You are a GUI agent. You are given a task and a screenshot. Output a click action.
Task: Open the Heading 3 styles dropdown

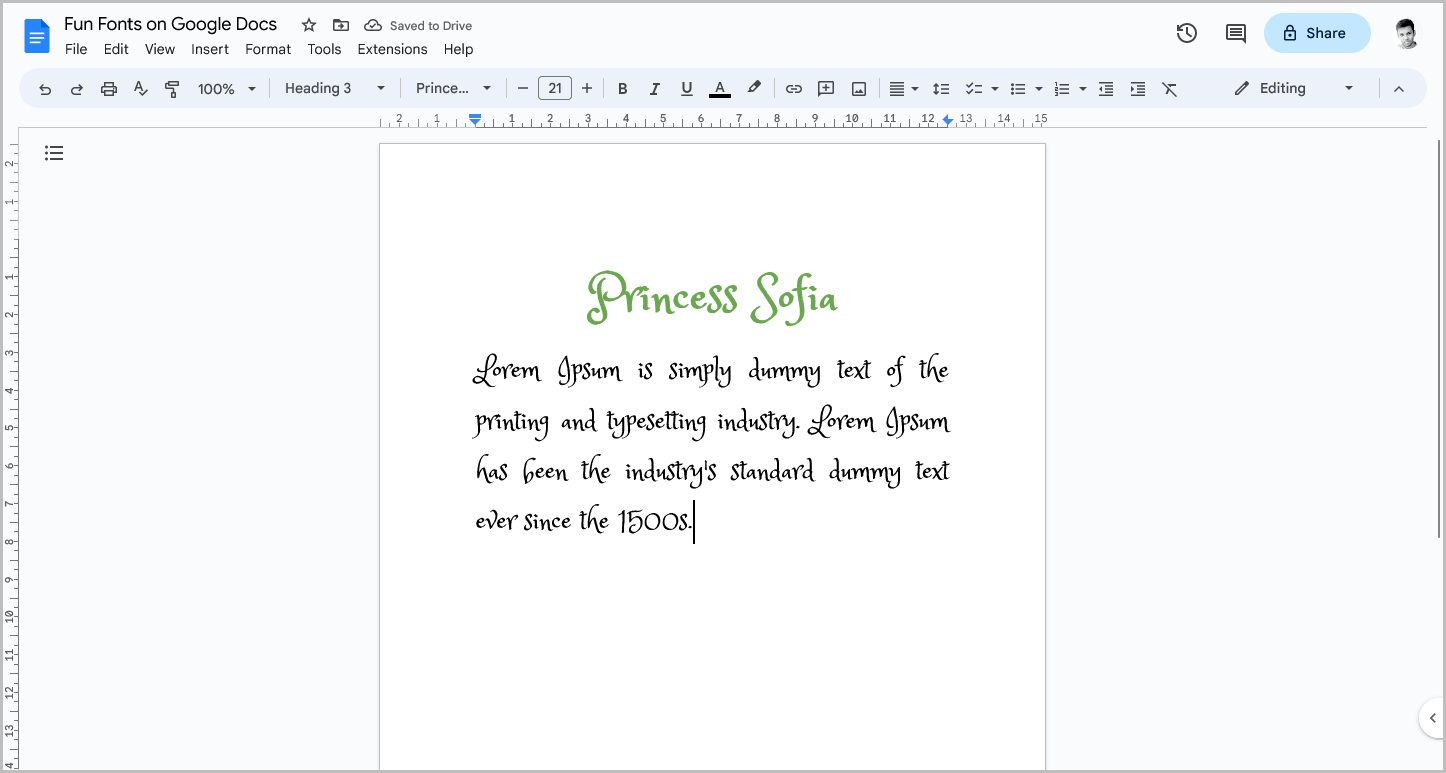tap(335, 88)
